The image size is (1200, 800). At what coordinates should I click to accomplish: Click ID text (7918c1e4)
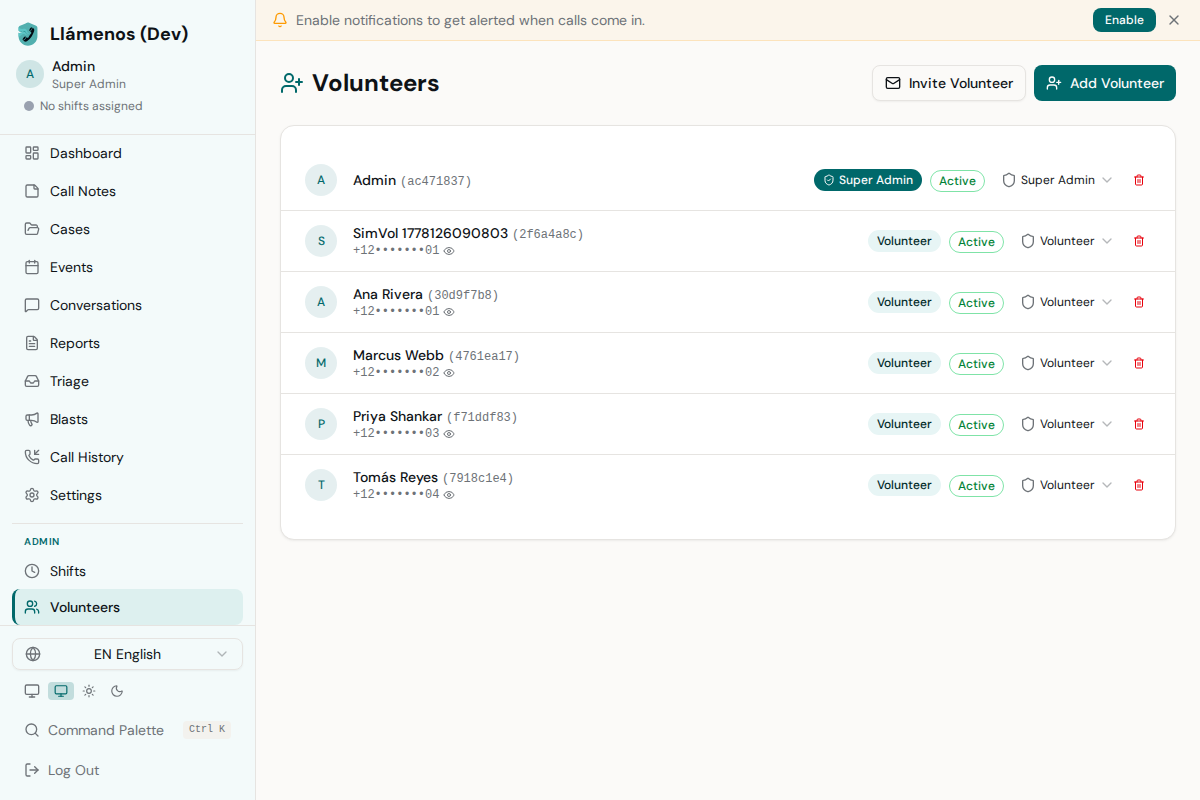pyautogui.click(x=478, y=478)
